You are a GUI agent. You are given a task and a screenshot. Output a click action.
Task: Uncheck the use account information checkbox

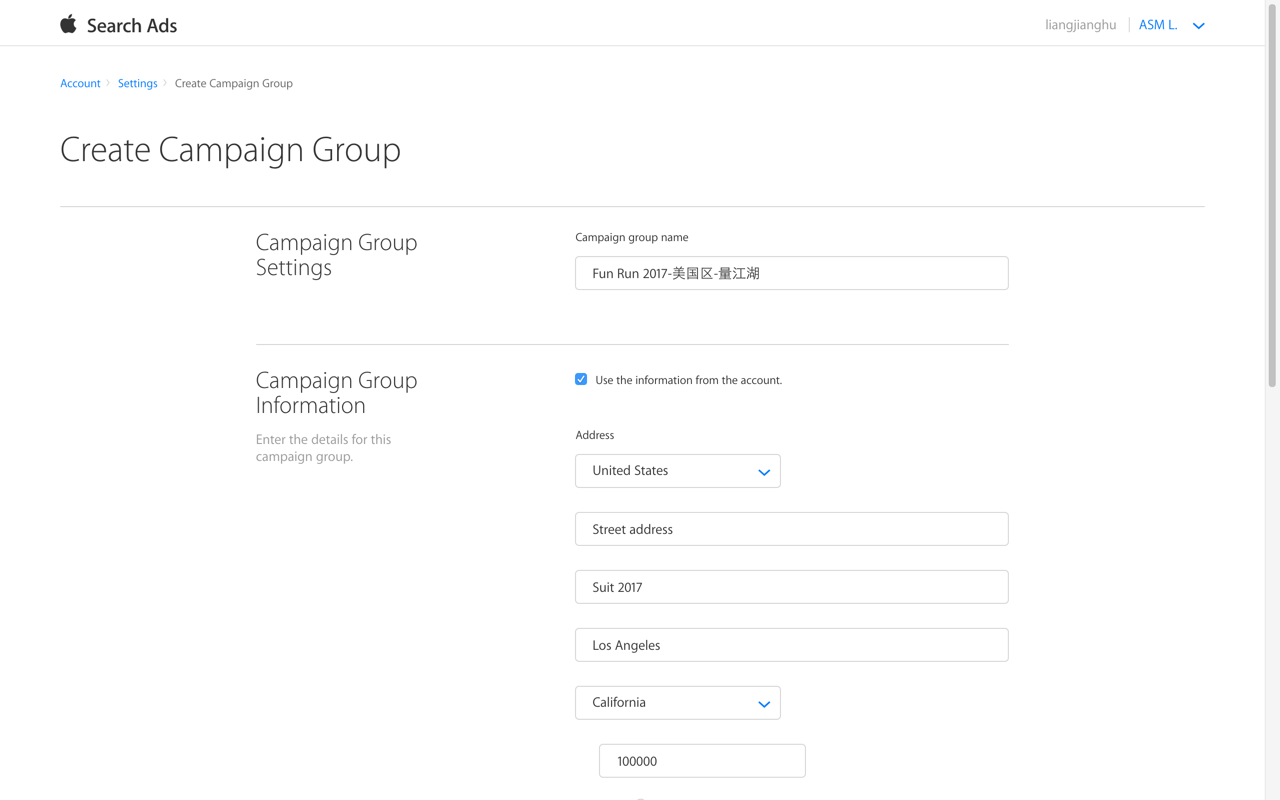point(581,379)
